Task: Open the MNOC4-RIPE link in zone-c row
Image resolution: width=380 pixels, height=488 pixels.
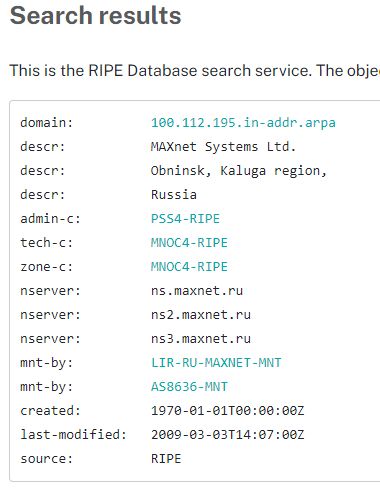Action: (x=189, y=267)
